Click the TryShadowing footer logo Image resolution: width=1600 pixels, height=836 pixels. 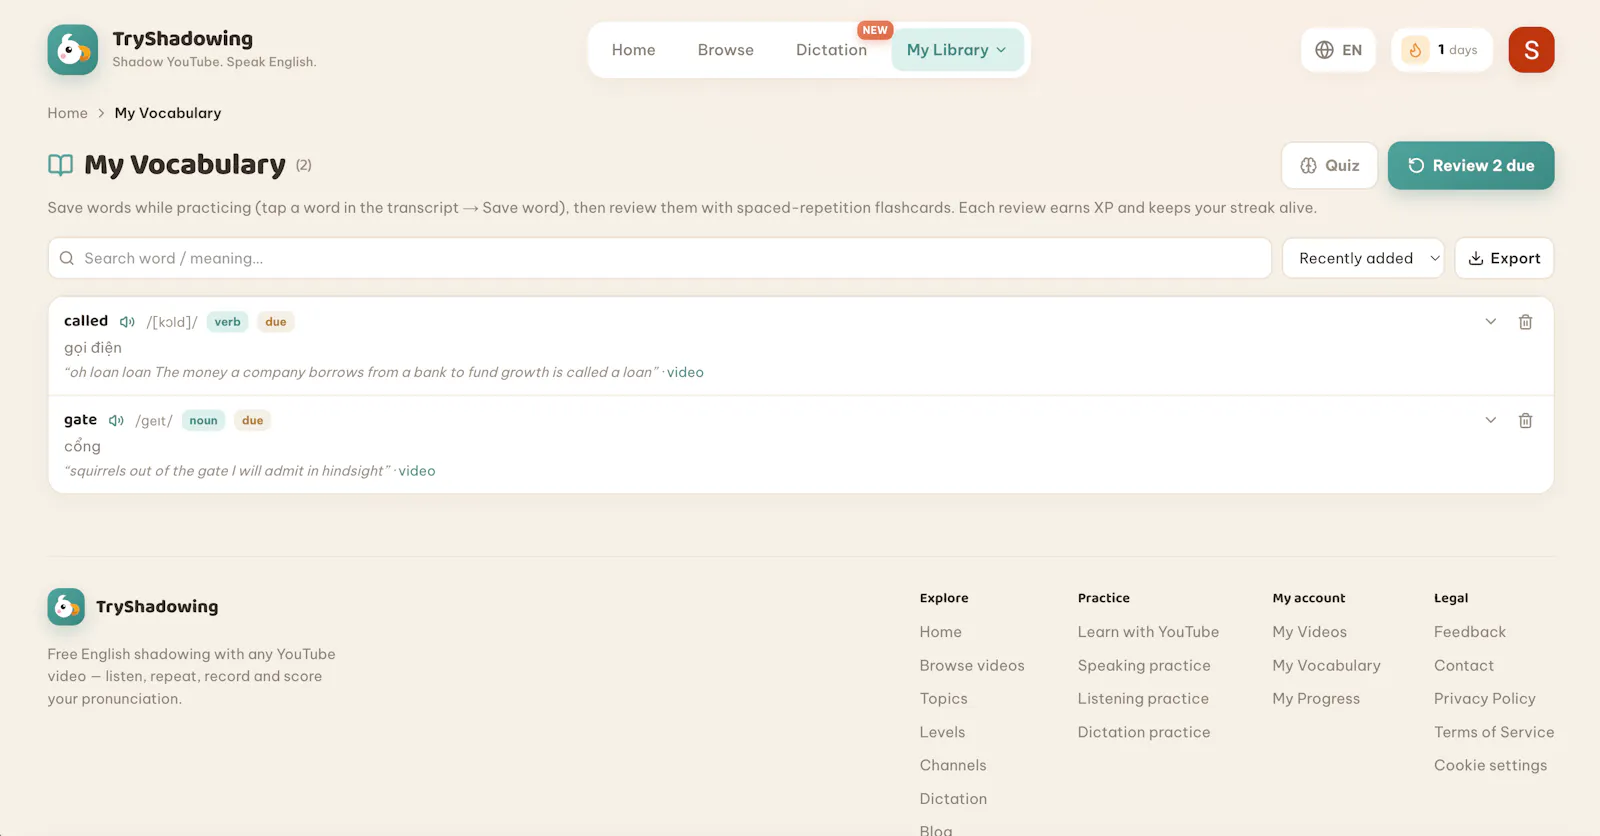(66, 607)
